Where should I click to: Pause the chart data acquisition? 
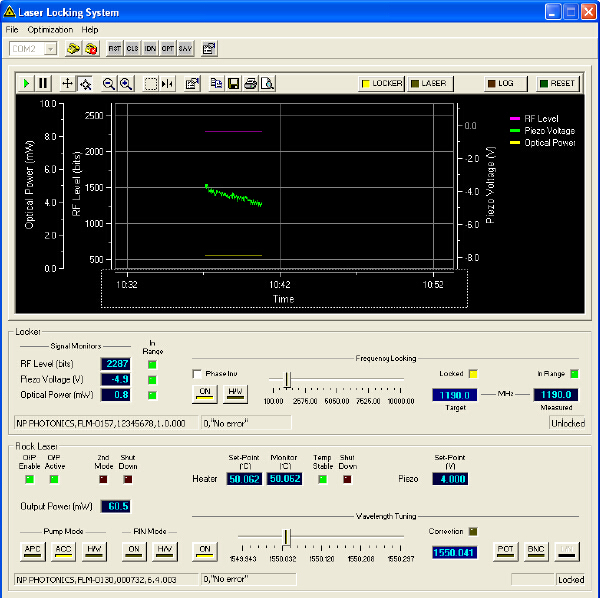(x=42, y=84)
